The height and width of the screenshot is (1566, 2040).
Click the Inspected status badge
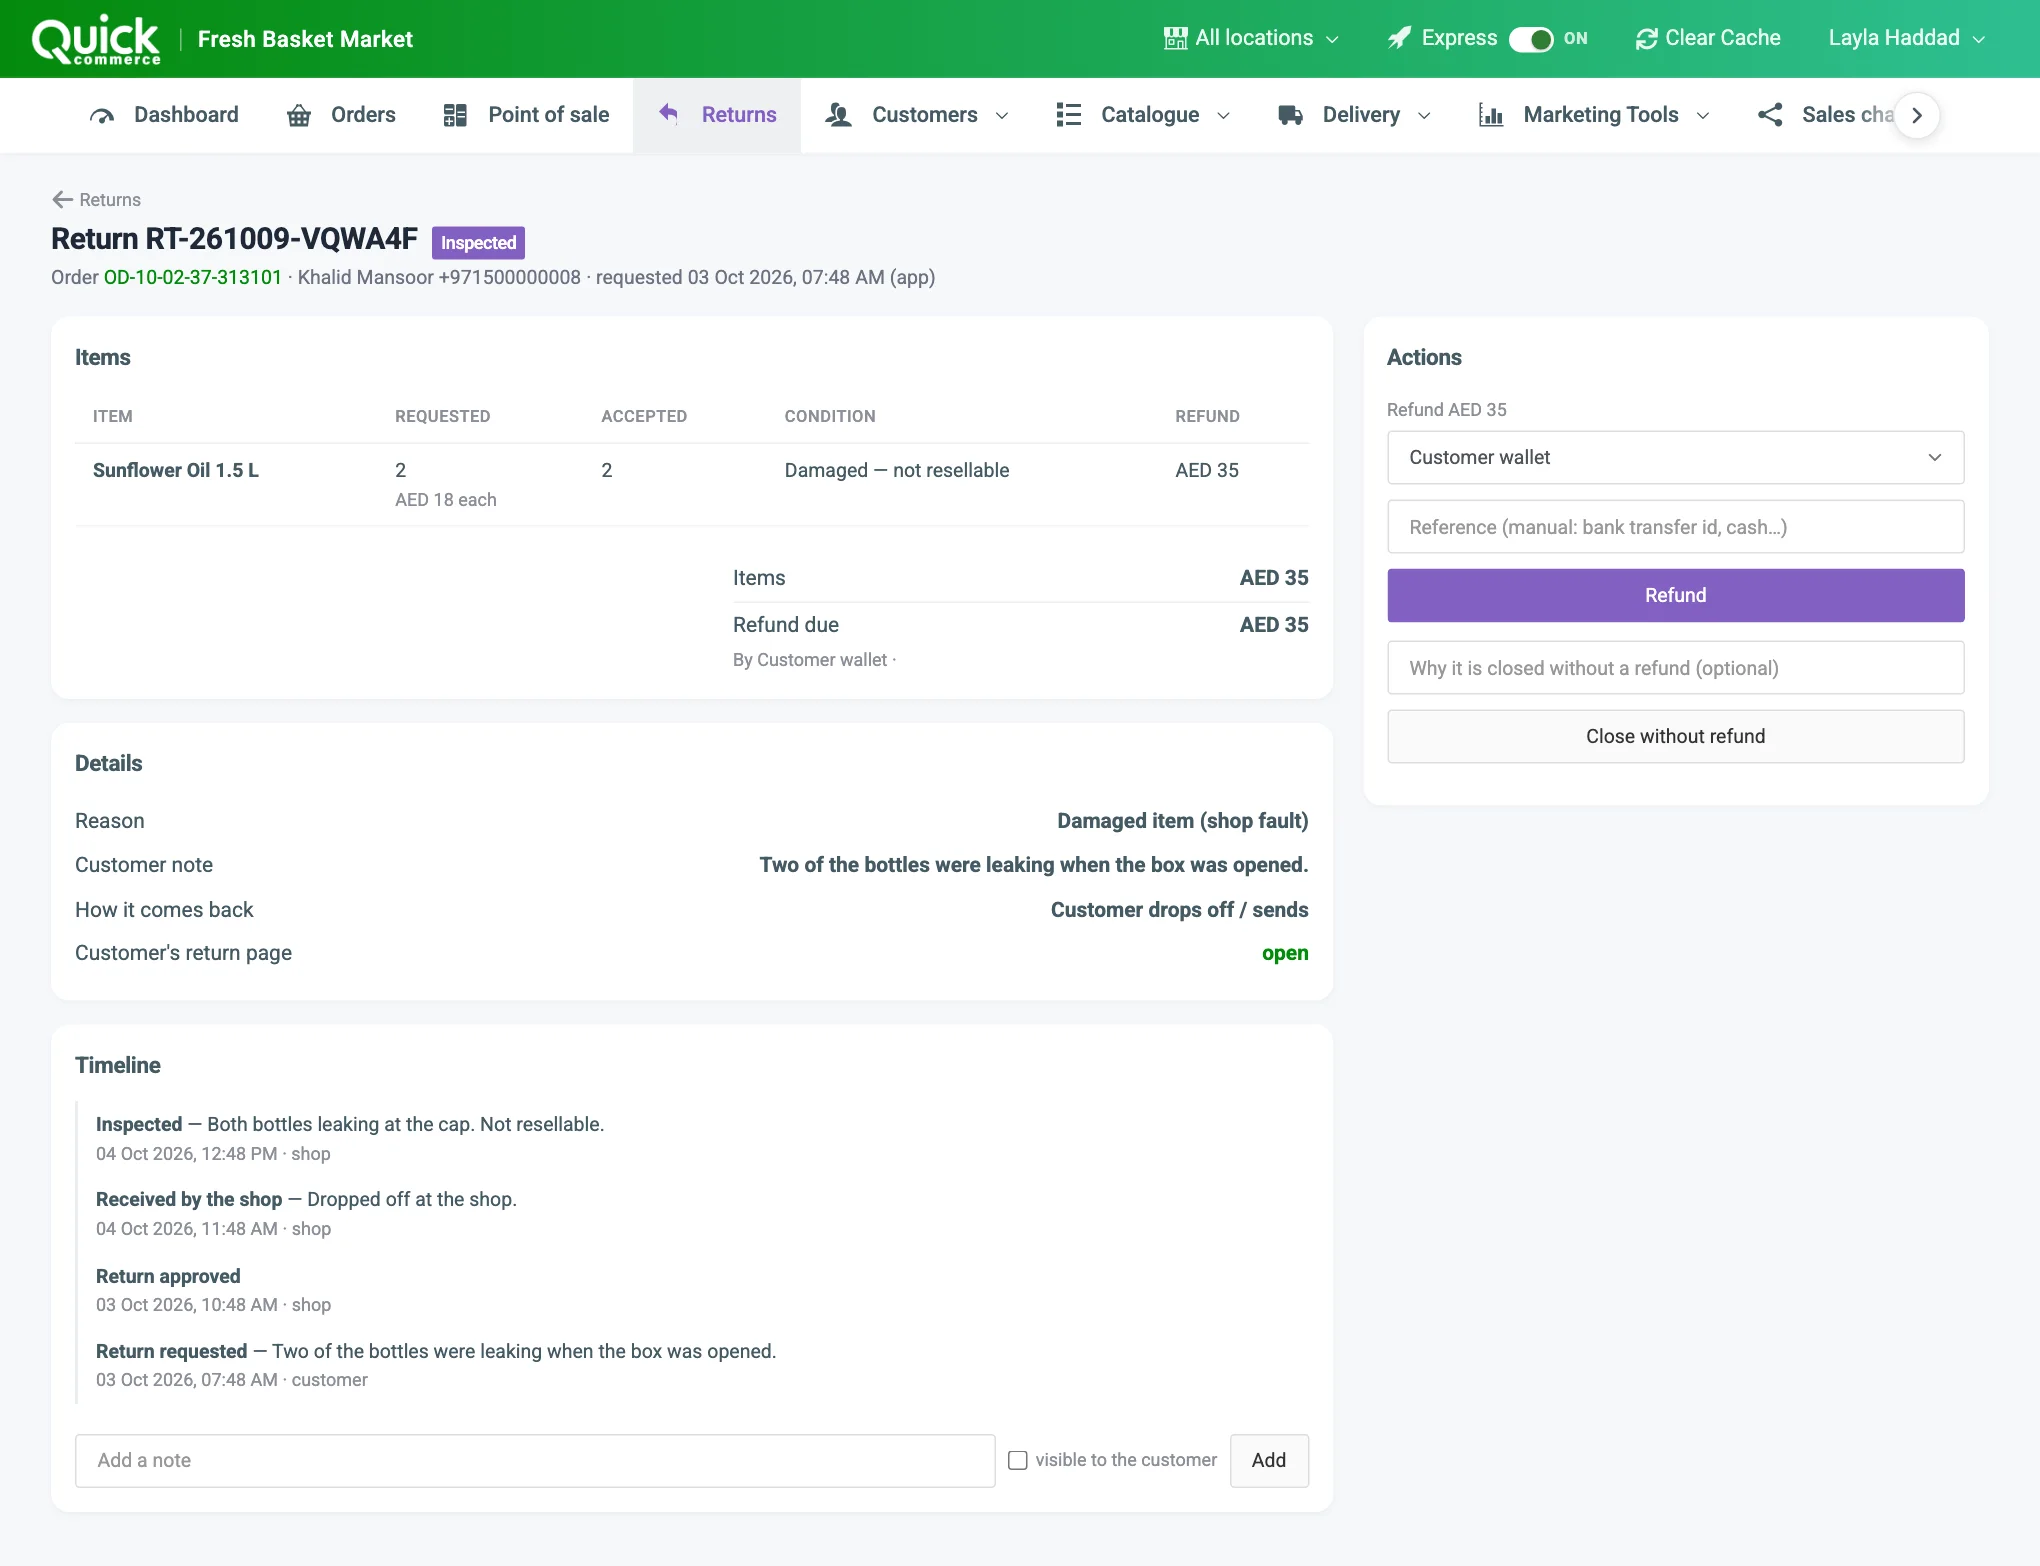pos(478,243)
